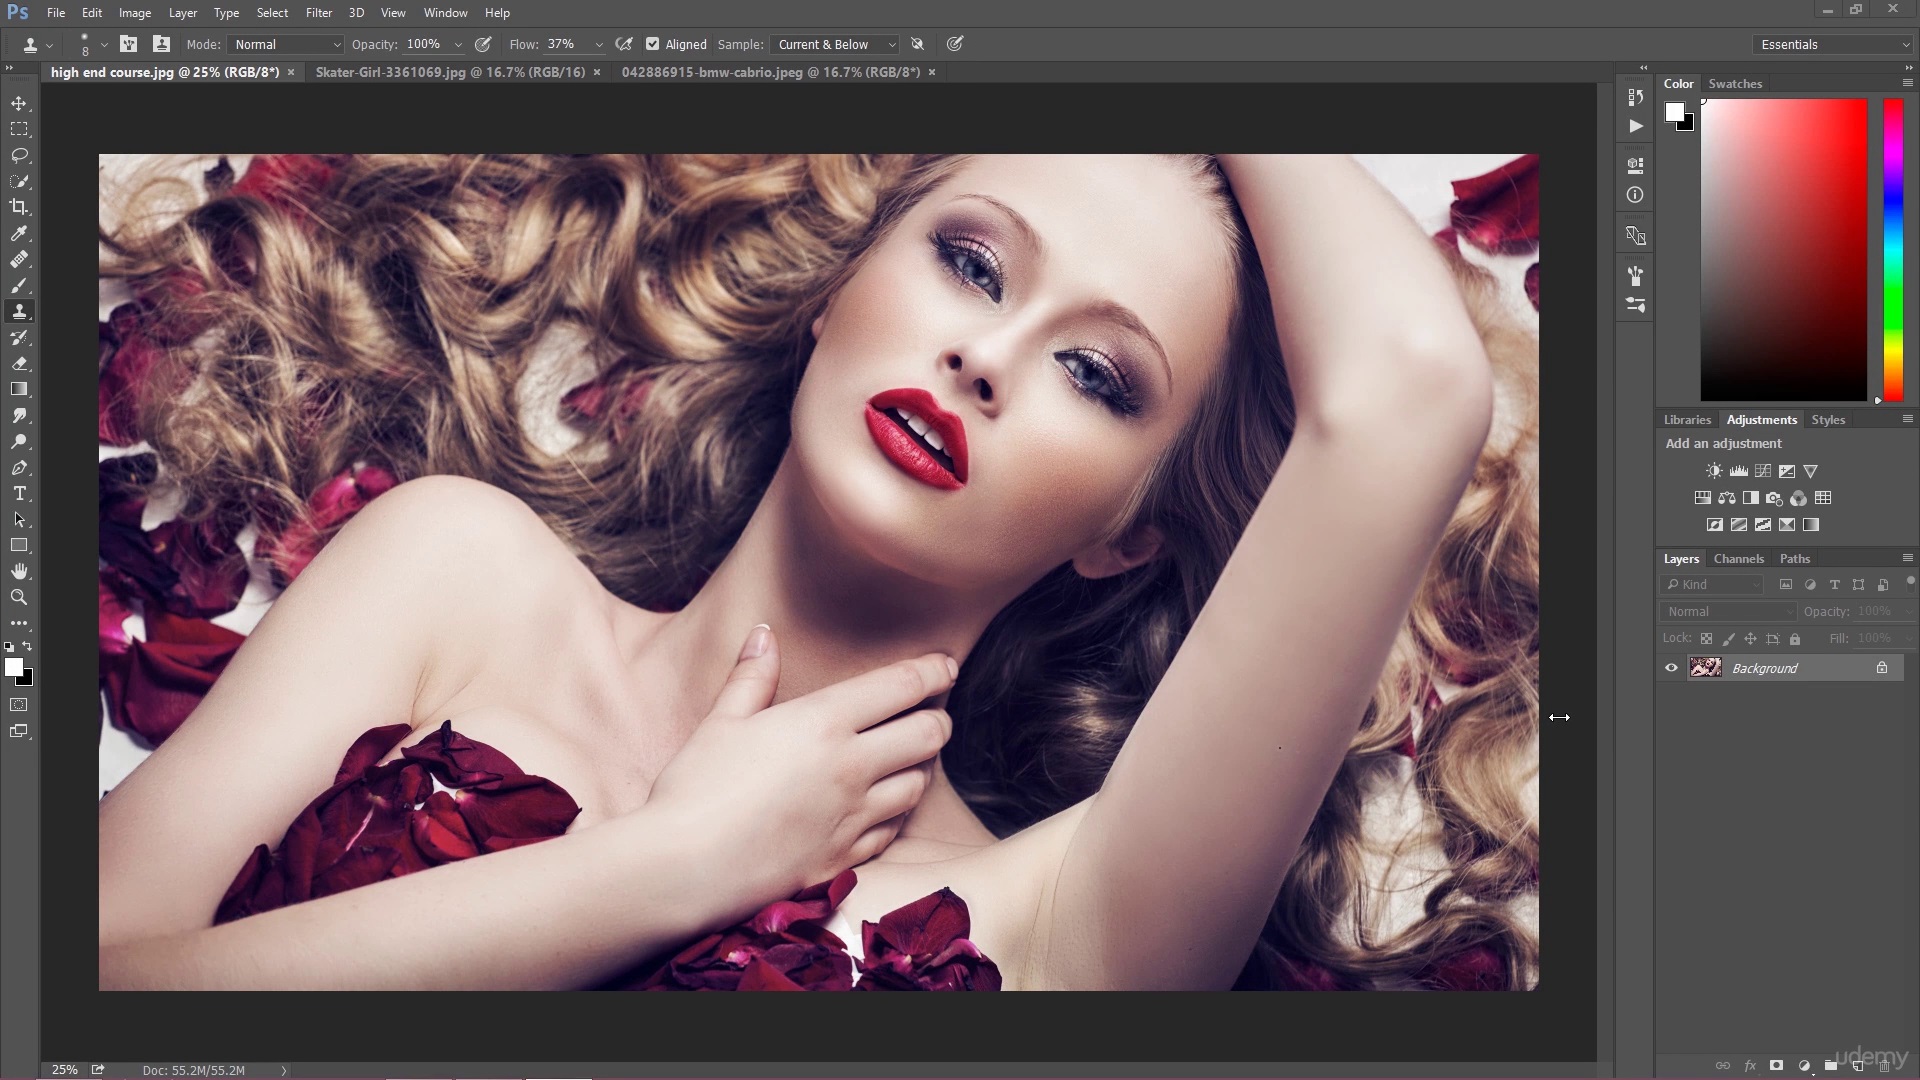Toggle the Aligned checkbox
This screenshot has width=1920, height=1080.
653,44
